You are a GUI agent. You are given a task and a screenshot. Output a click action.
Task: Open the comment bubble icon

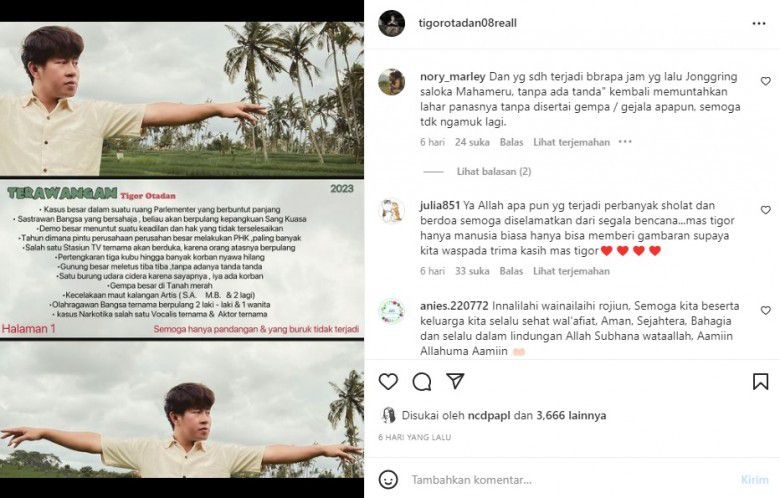click(421, 382)
